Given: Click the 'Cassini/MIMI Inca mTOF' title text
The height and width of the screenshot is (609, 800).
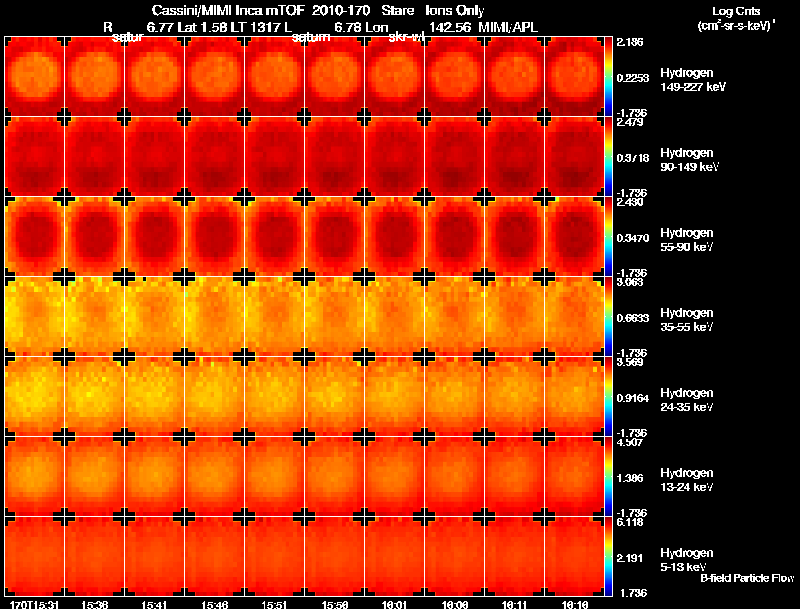Looking at the screenshot, I should tap(228, 11).
